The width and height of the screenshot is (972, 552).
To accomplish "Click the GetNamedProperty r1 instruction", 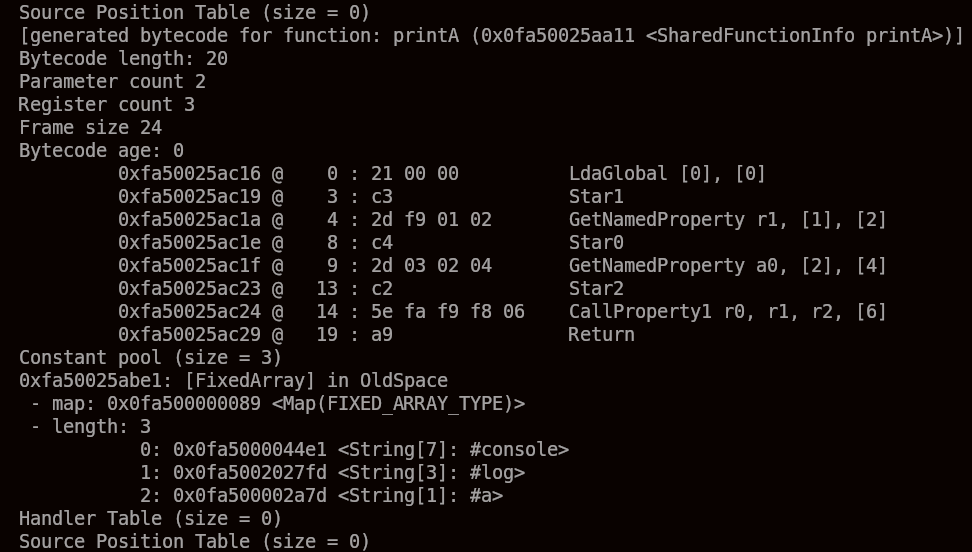I will pyautogui.click(x=727, y=220).
